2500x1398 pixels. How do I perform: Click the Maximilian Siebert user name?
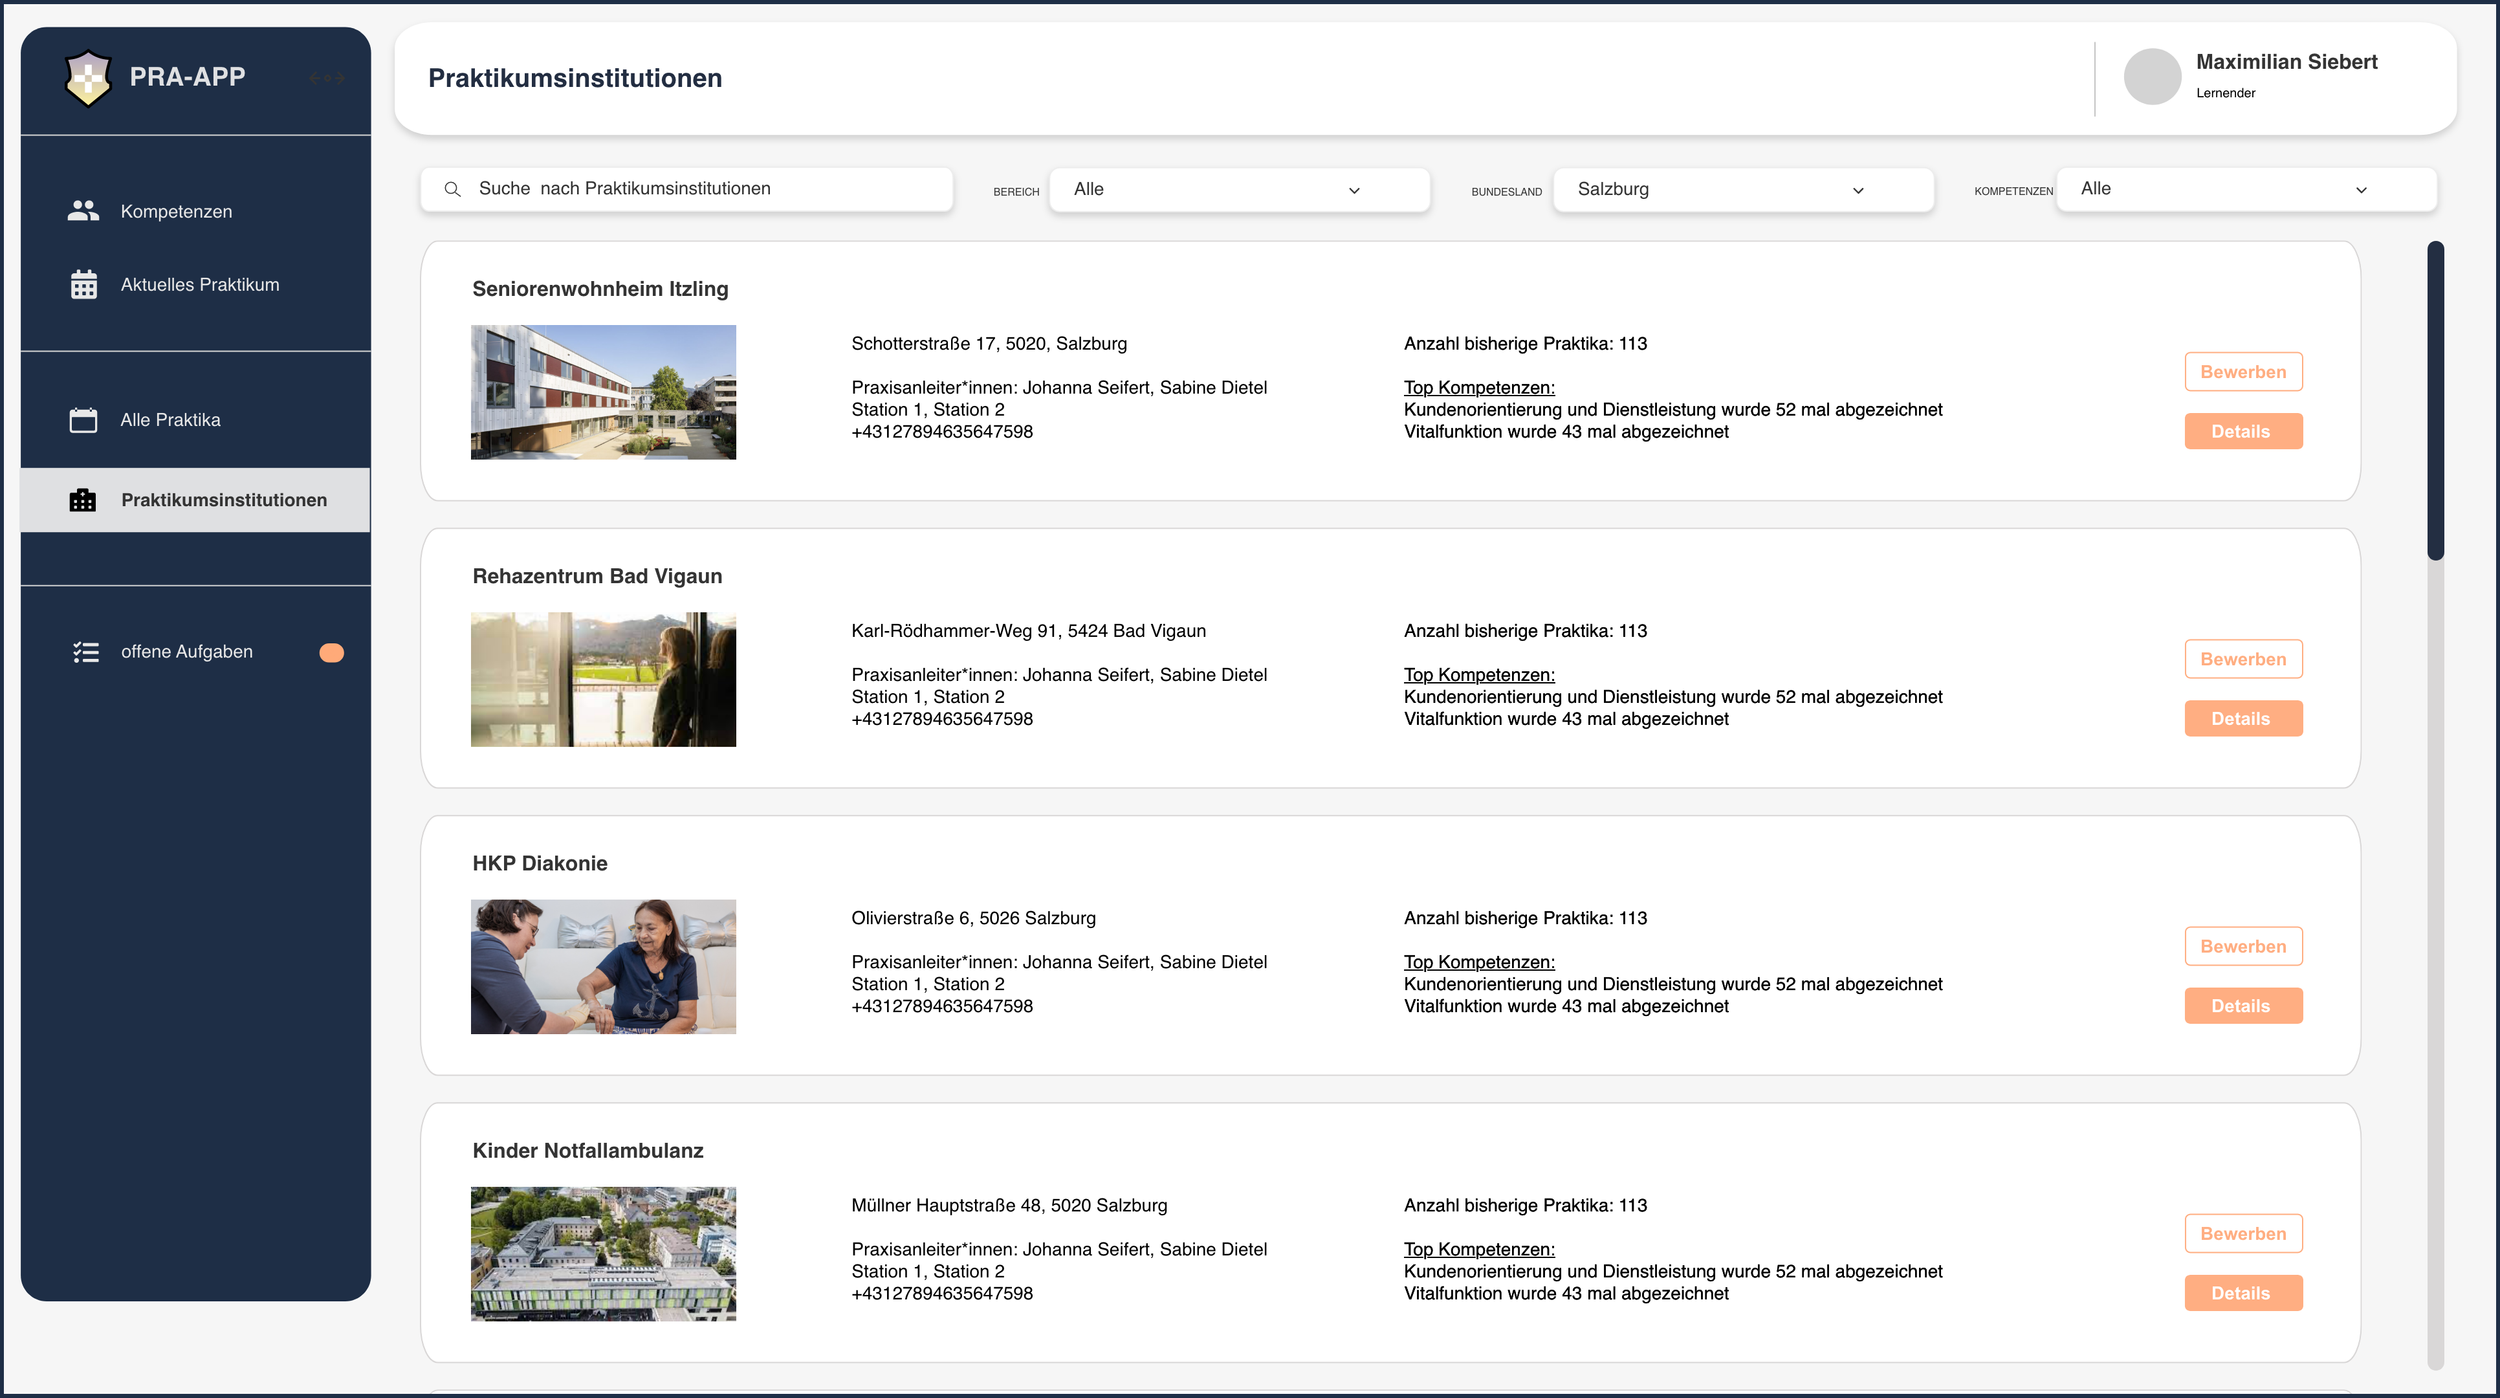click(x=2286, y=62)
